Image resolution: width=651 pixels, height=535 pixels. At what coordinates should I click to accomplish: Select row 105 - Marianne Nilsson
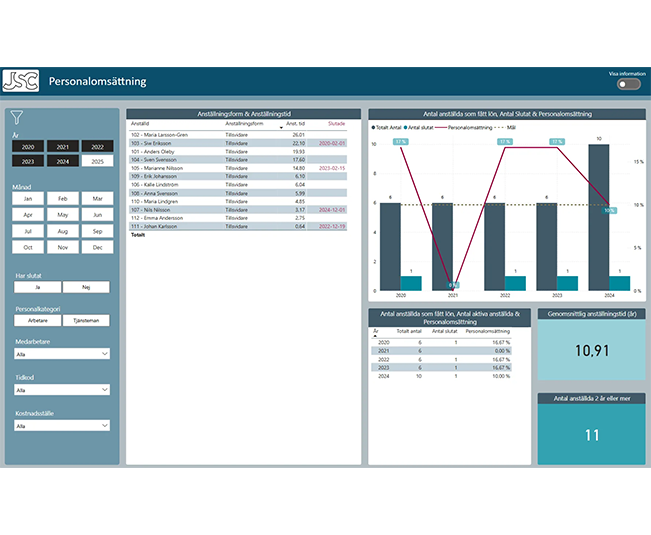[238, 168]
